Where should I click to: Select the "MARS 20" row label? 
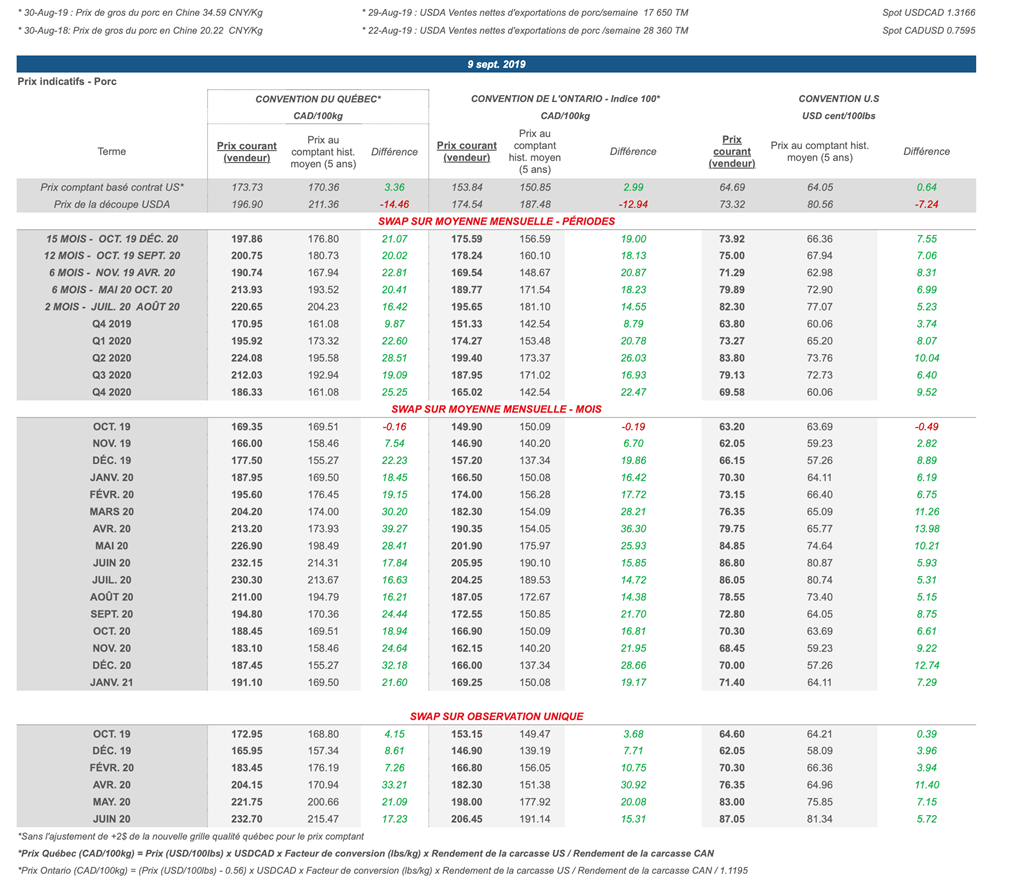point(112,511)
